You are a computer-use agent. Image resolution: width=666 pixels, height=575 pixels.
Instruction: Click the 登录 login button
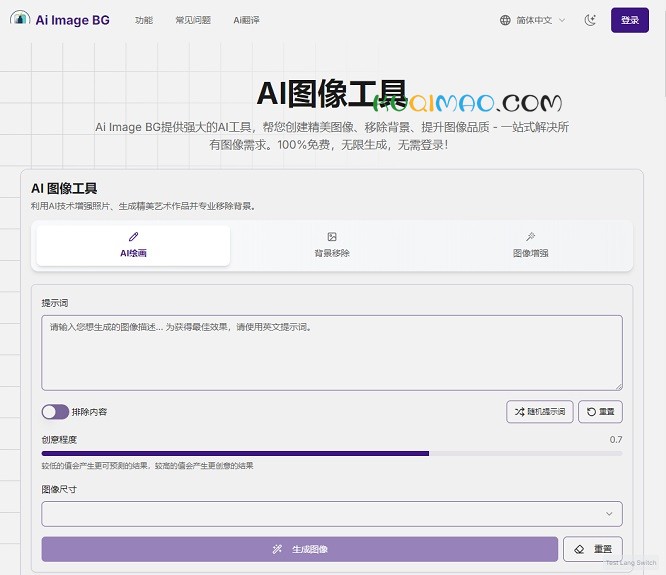coord(629,20)
